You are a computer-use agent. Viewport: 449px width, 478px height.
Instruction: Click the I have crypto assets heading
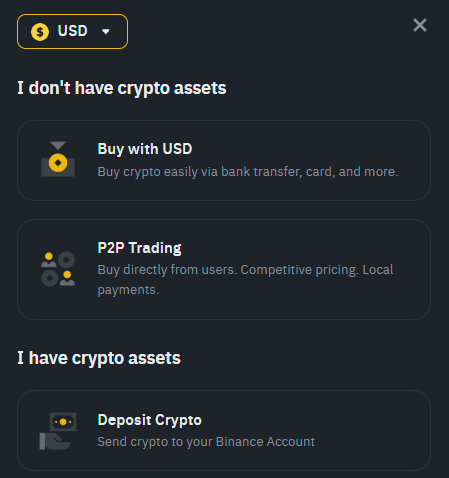coord(99,358)
